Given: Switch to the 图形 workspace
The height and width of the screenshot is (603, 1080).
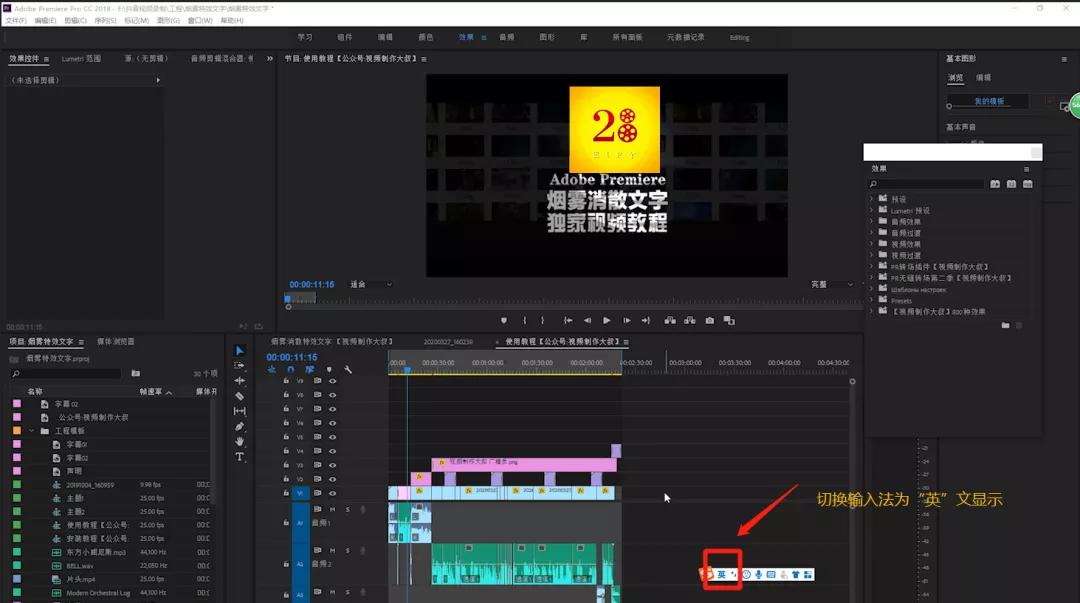Looking at the screenshot, I should 547,37.
